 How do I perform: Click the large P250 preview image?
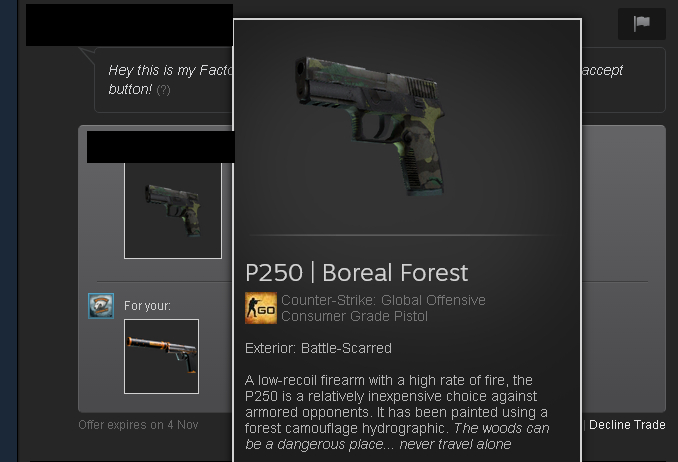(370, 125)
